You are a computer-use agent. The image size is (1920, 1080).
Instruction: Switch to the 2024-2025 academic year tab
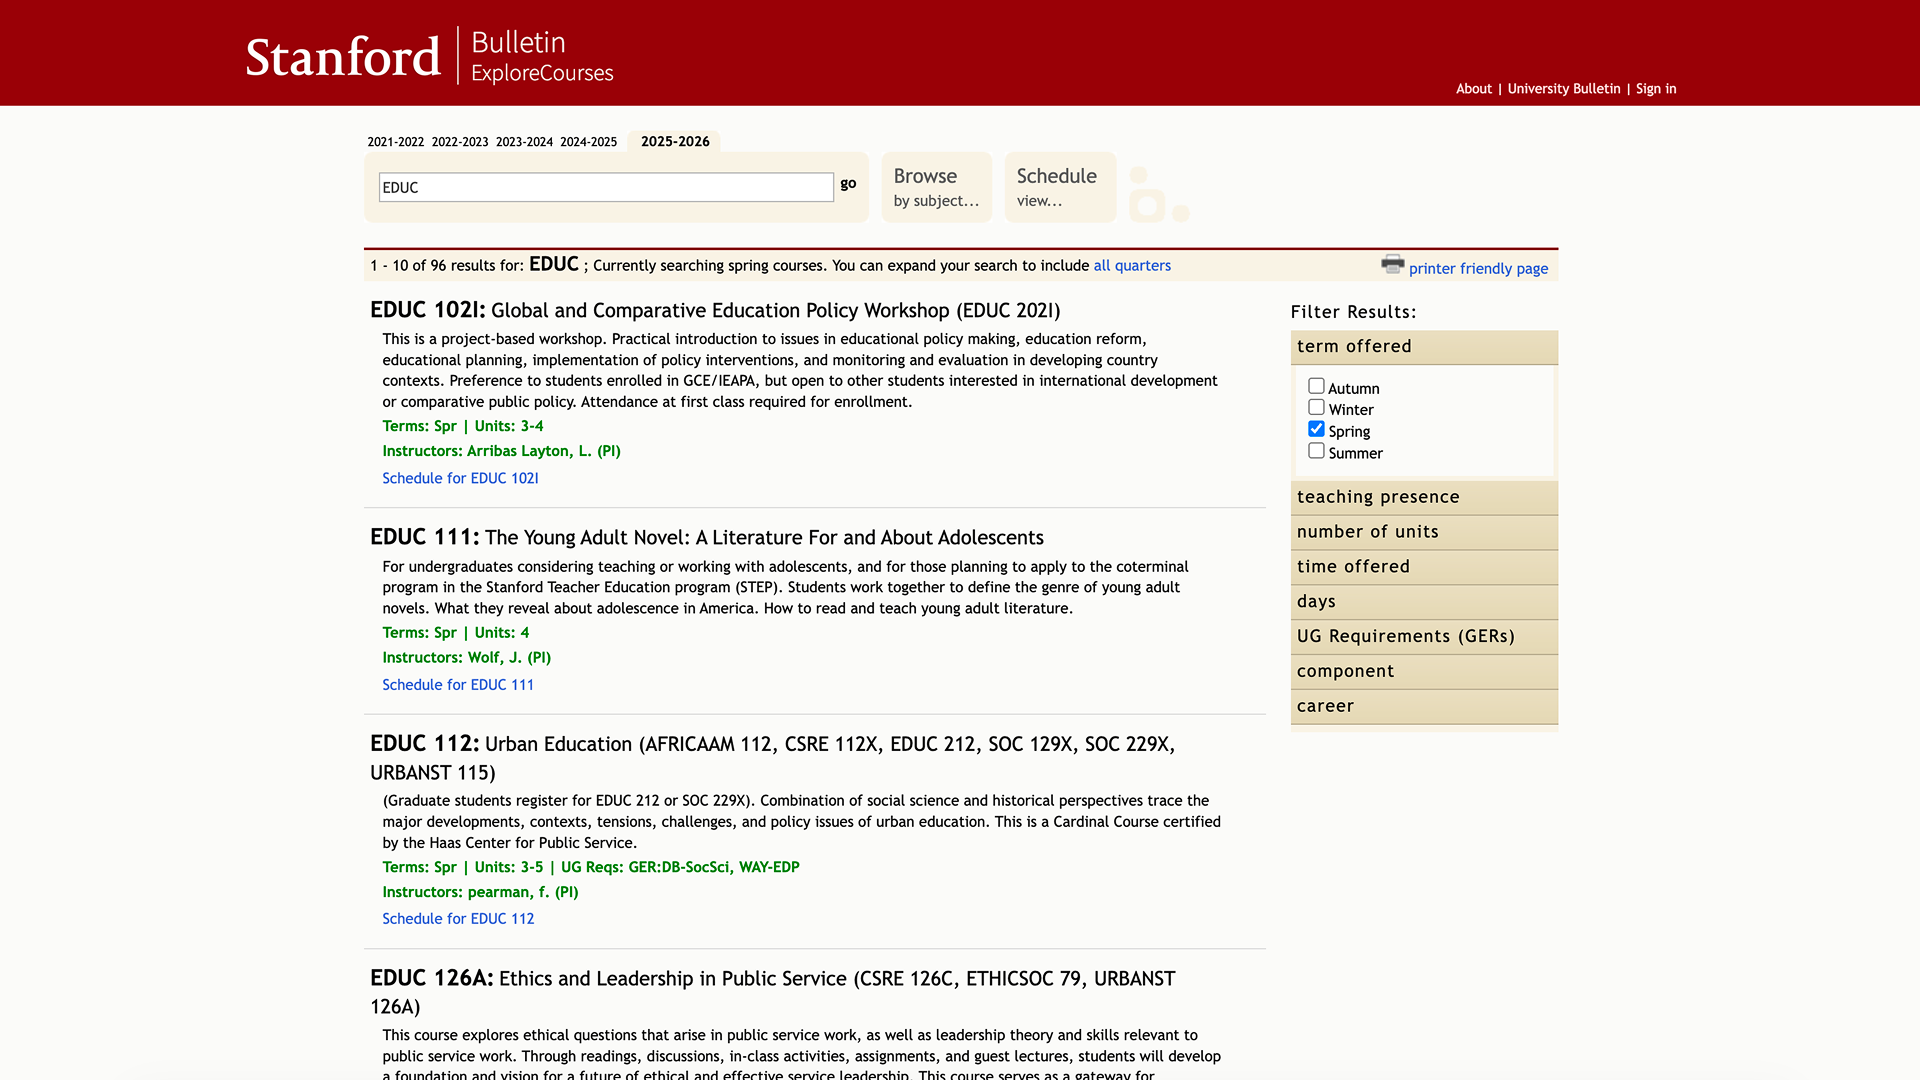[x=588, y=142]
